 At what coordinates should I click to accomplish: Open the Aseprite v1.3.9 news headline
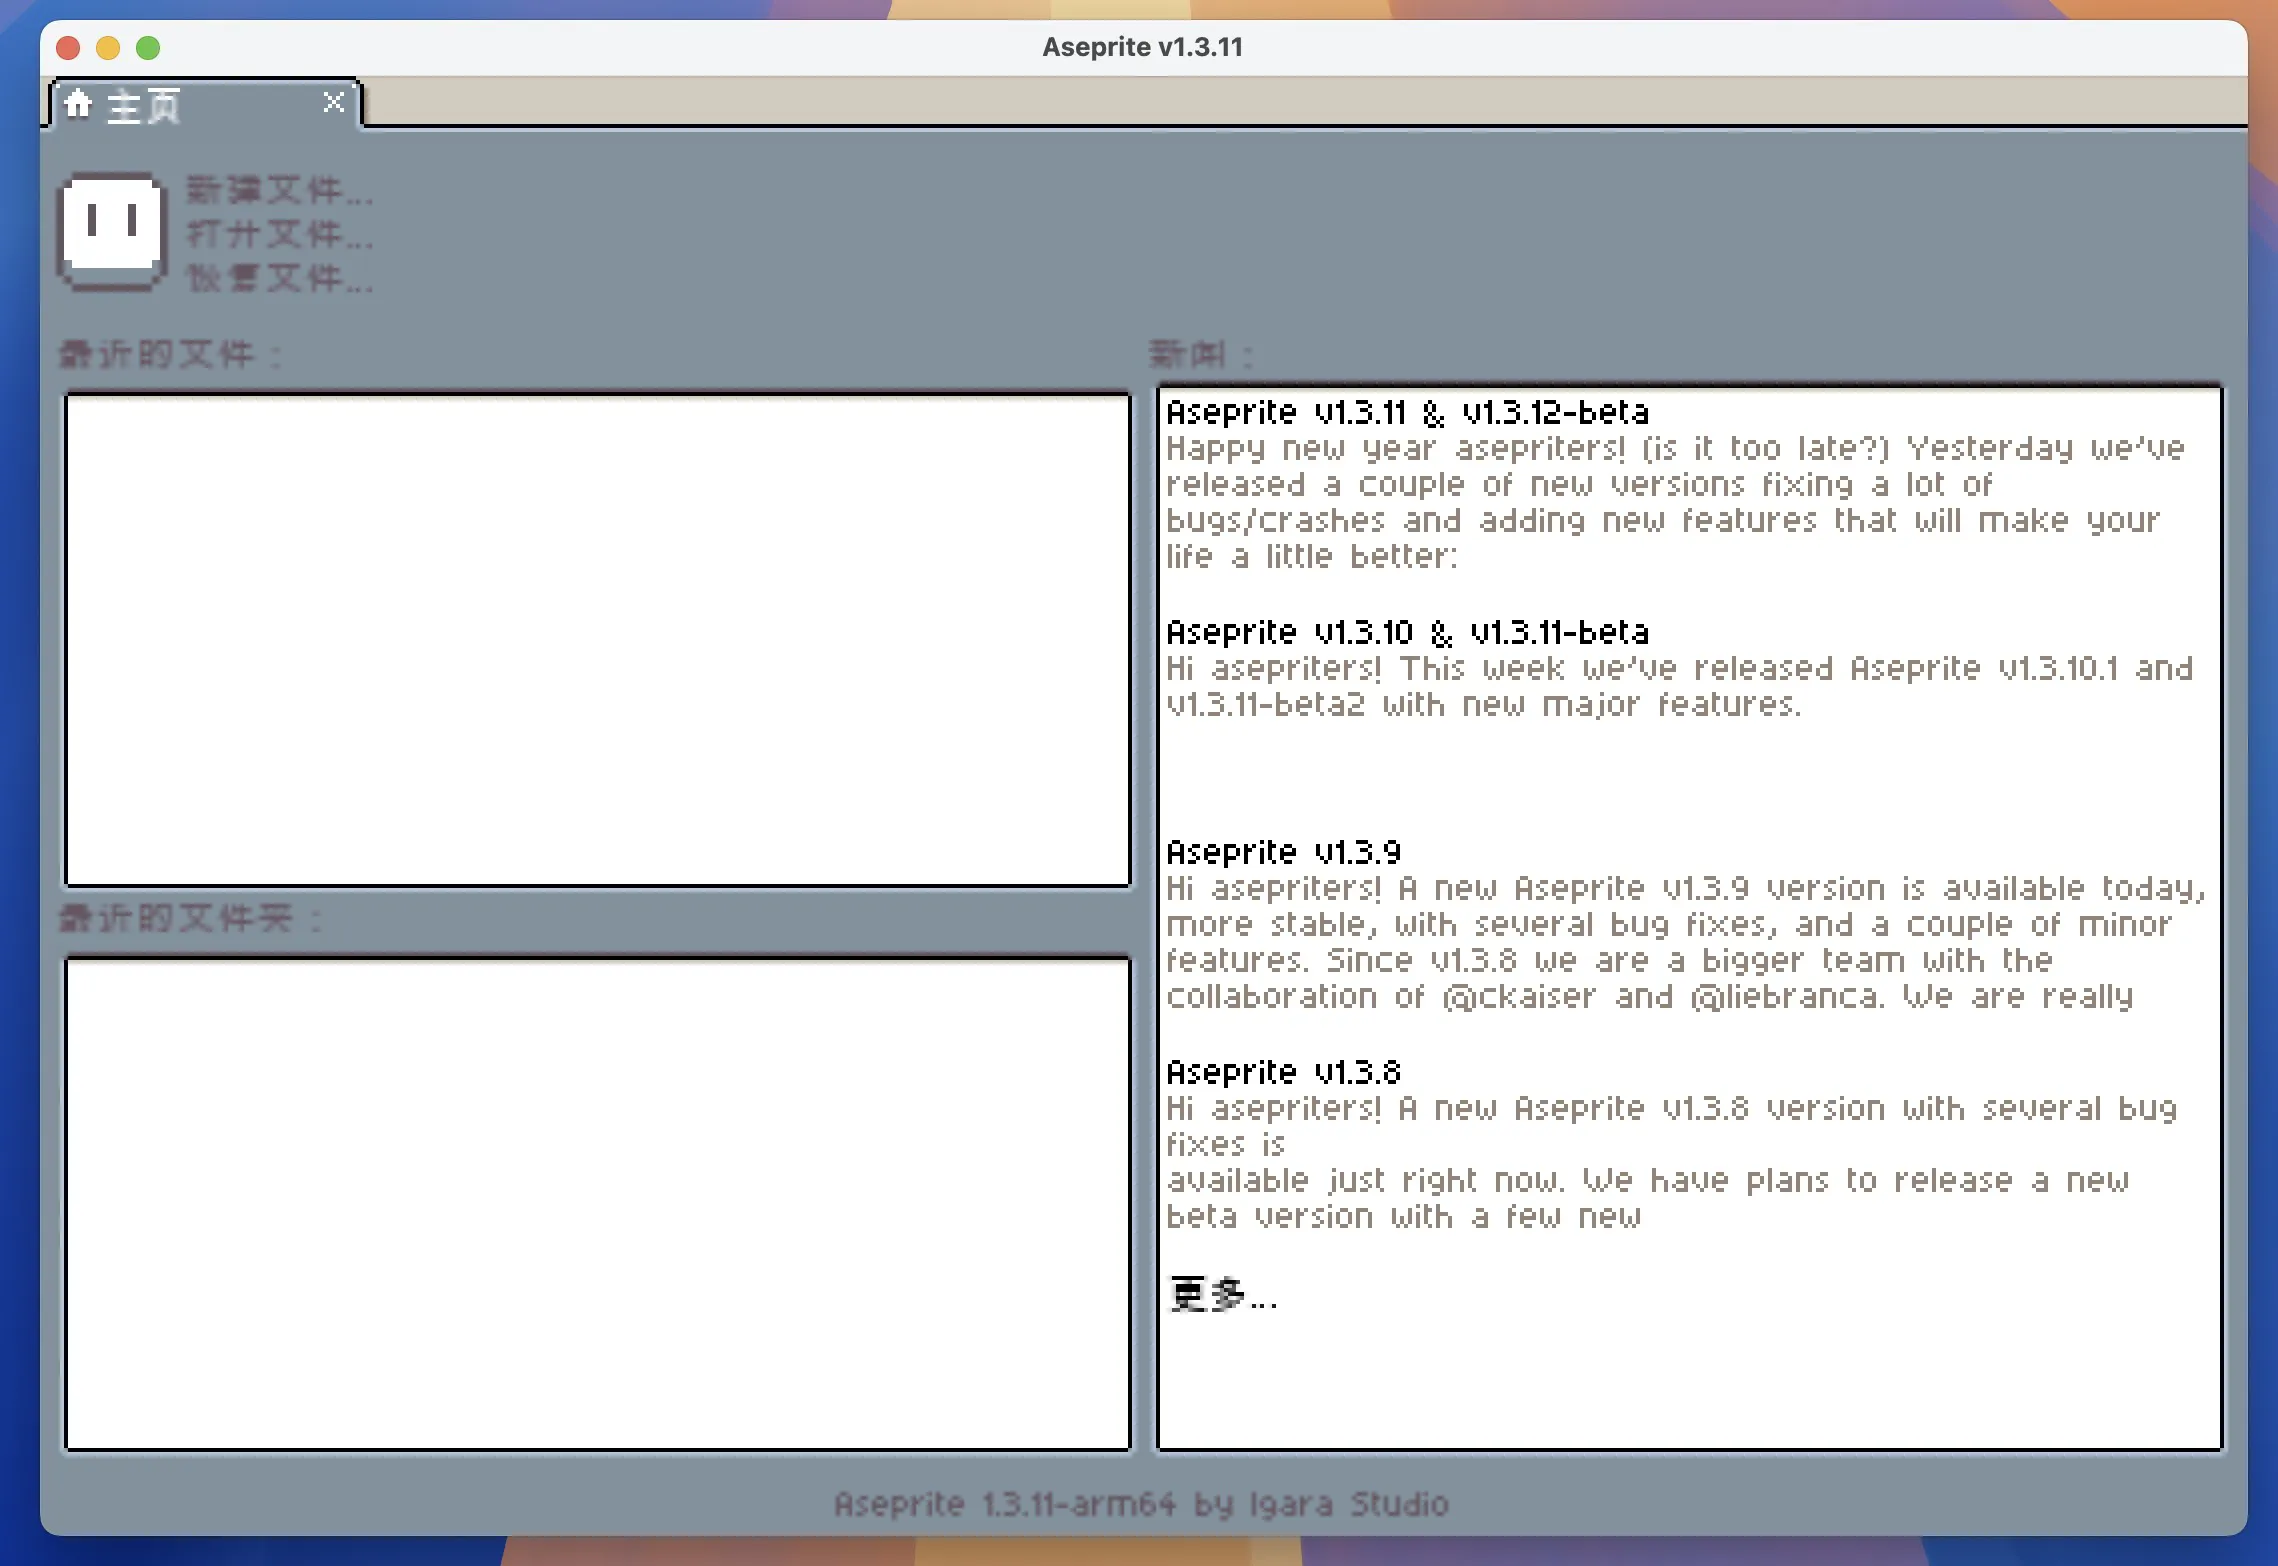[1284, 852]
